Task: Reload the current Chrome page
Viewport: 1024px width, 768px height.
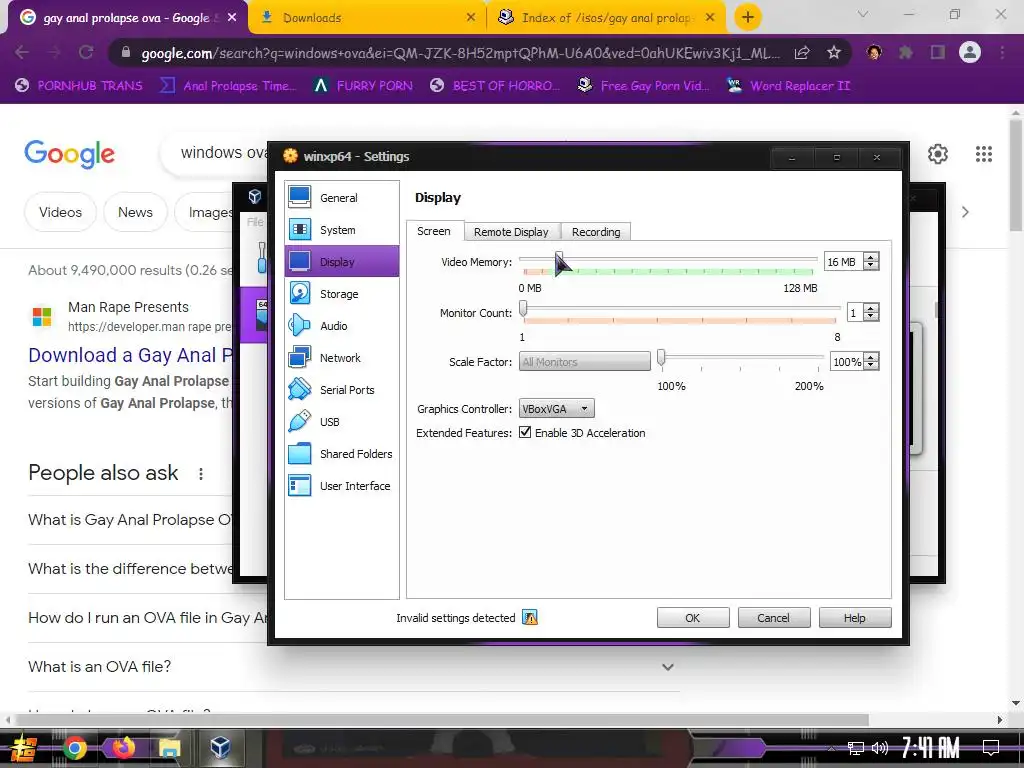Action: point(86,52)
